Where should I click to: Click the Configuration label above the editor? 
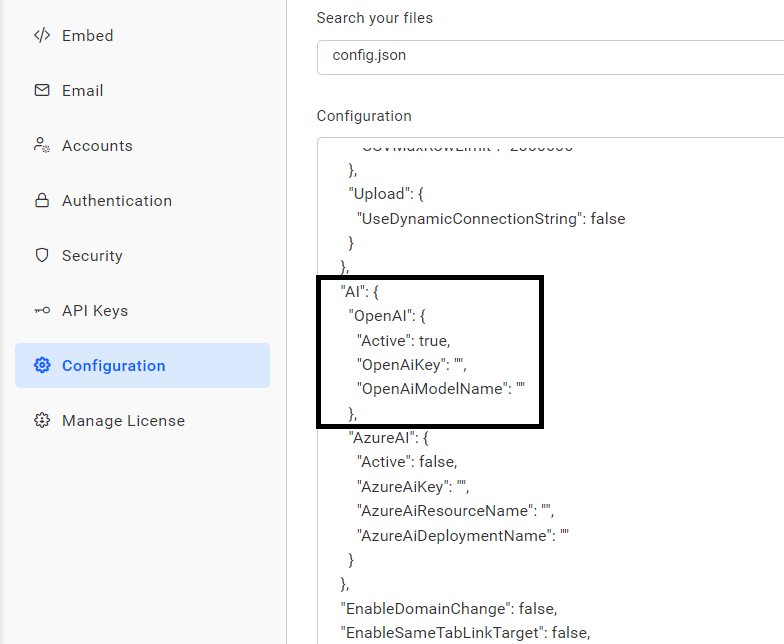click(364, 116)
